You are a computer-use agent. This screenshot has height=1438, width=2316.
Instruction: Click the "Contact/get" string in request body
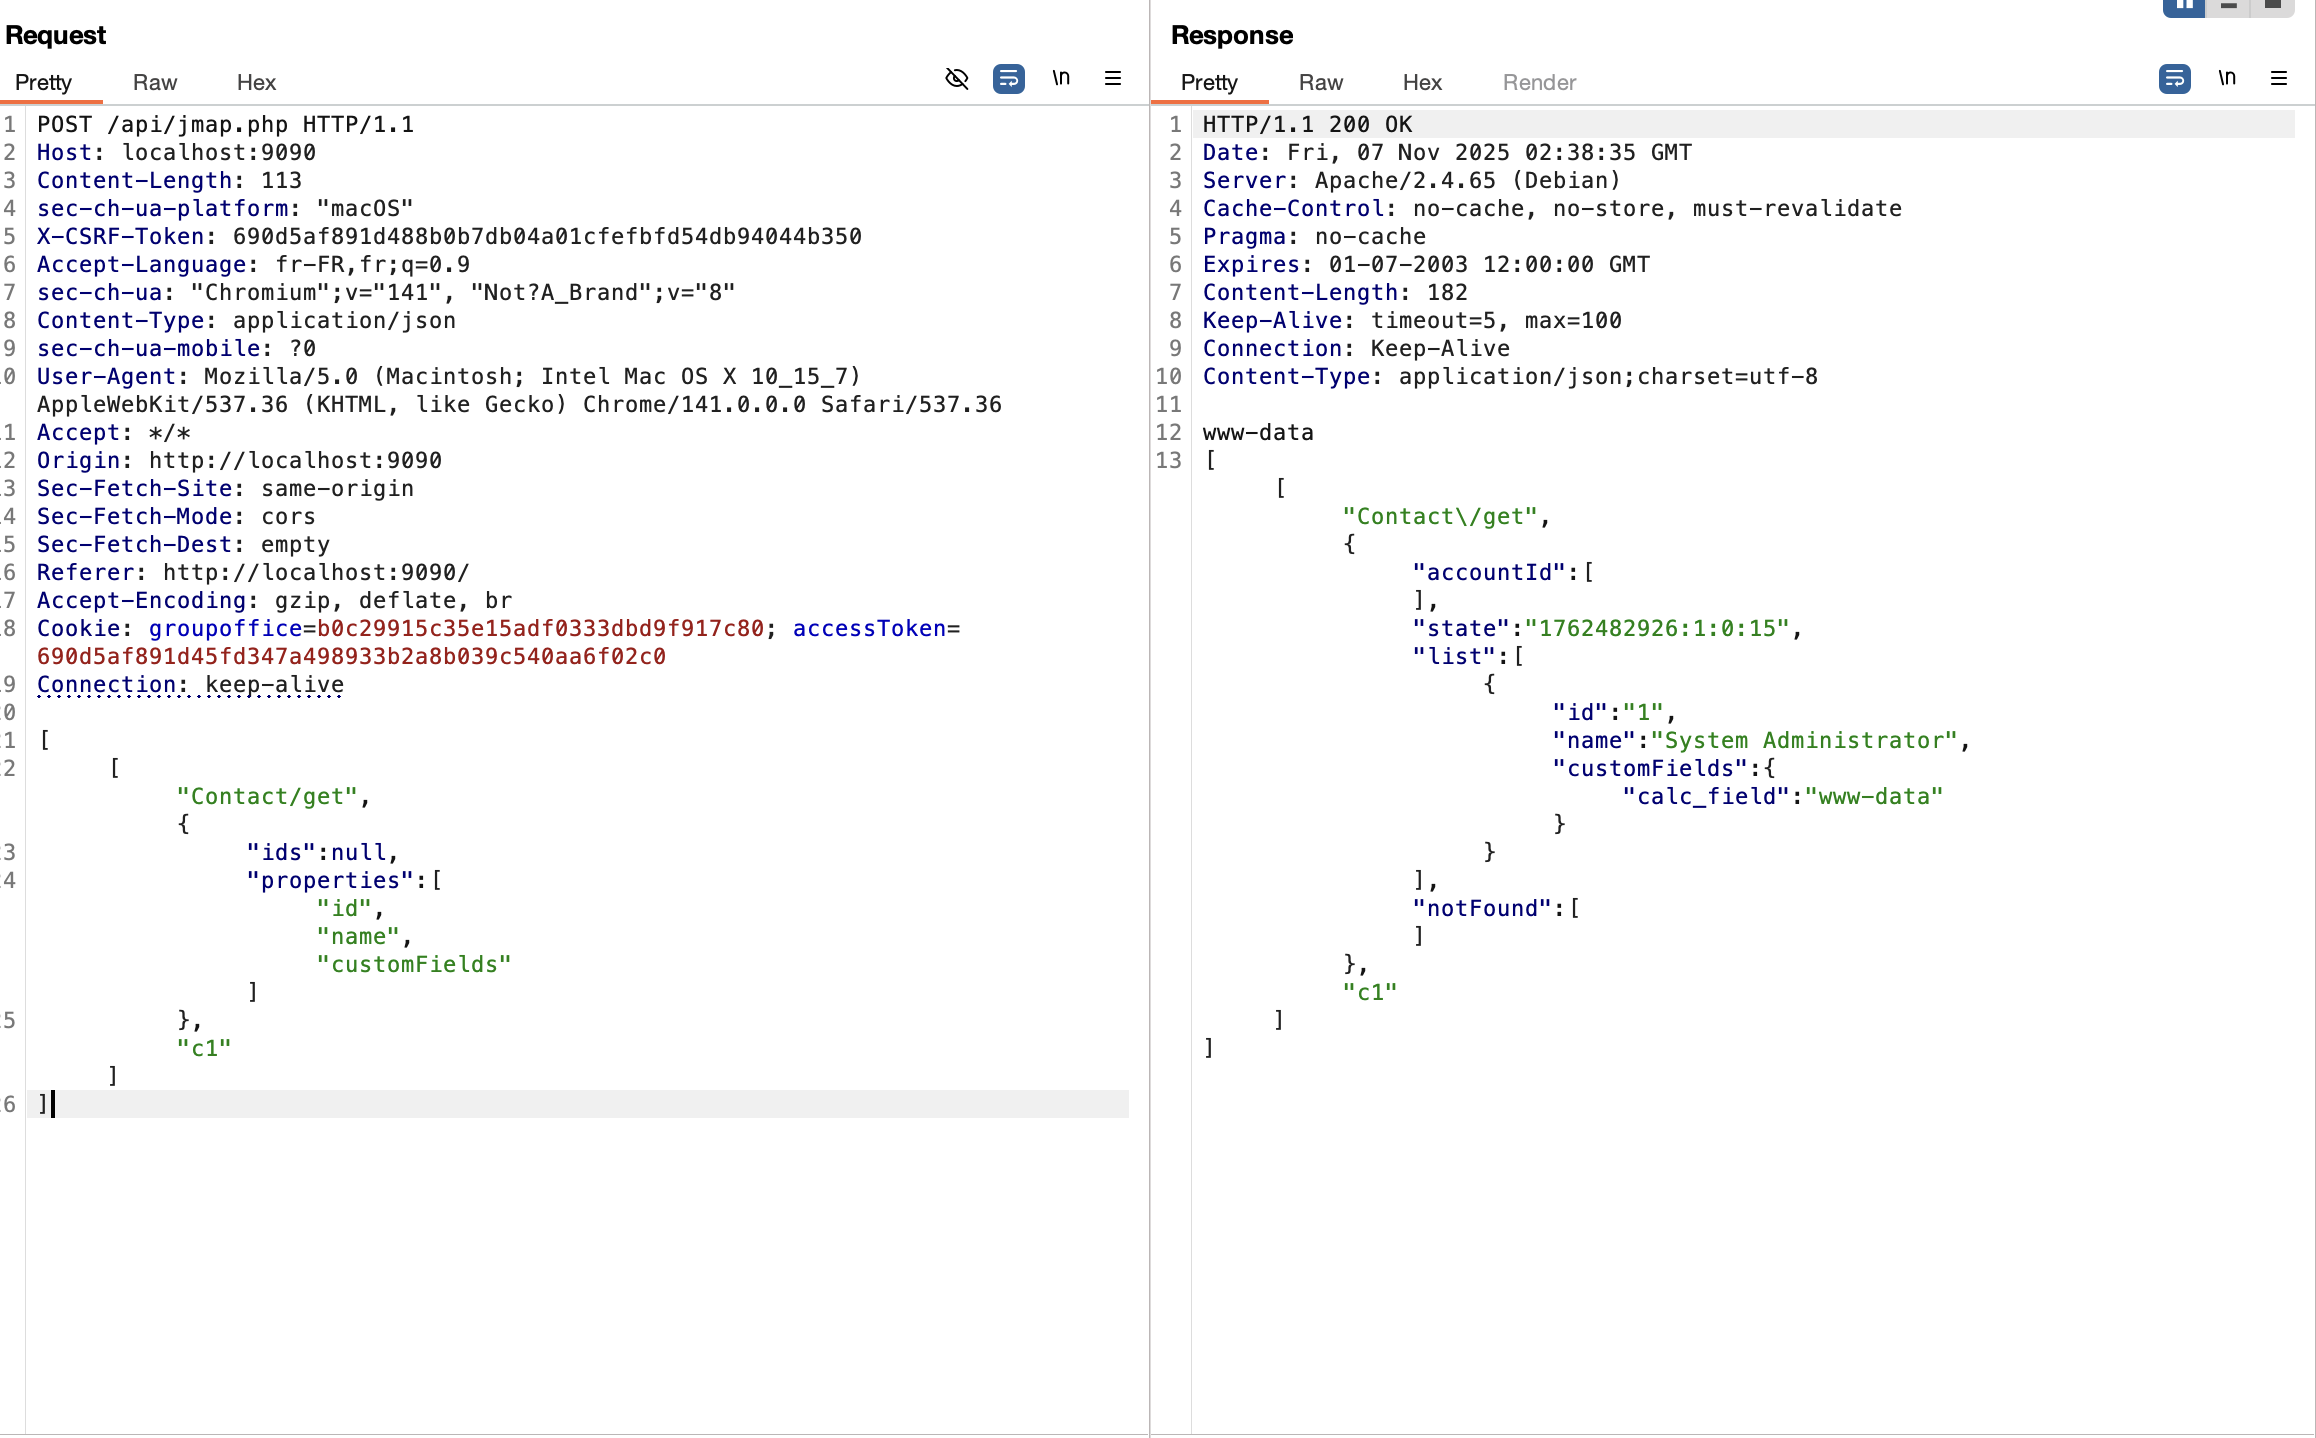267,796
